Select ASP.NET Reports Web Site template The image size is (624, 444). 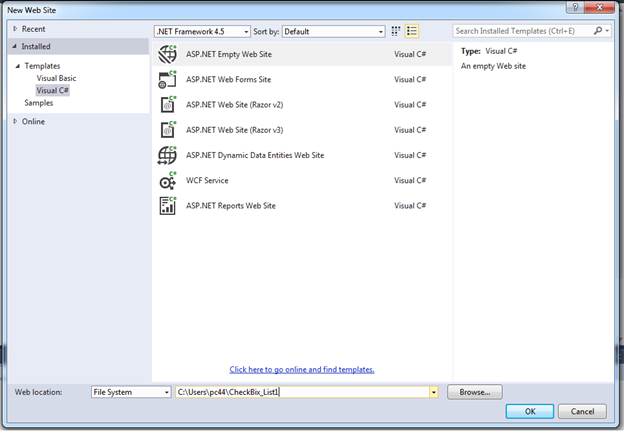click(x=302, y=206)
